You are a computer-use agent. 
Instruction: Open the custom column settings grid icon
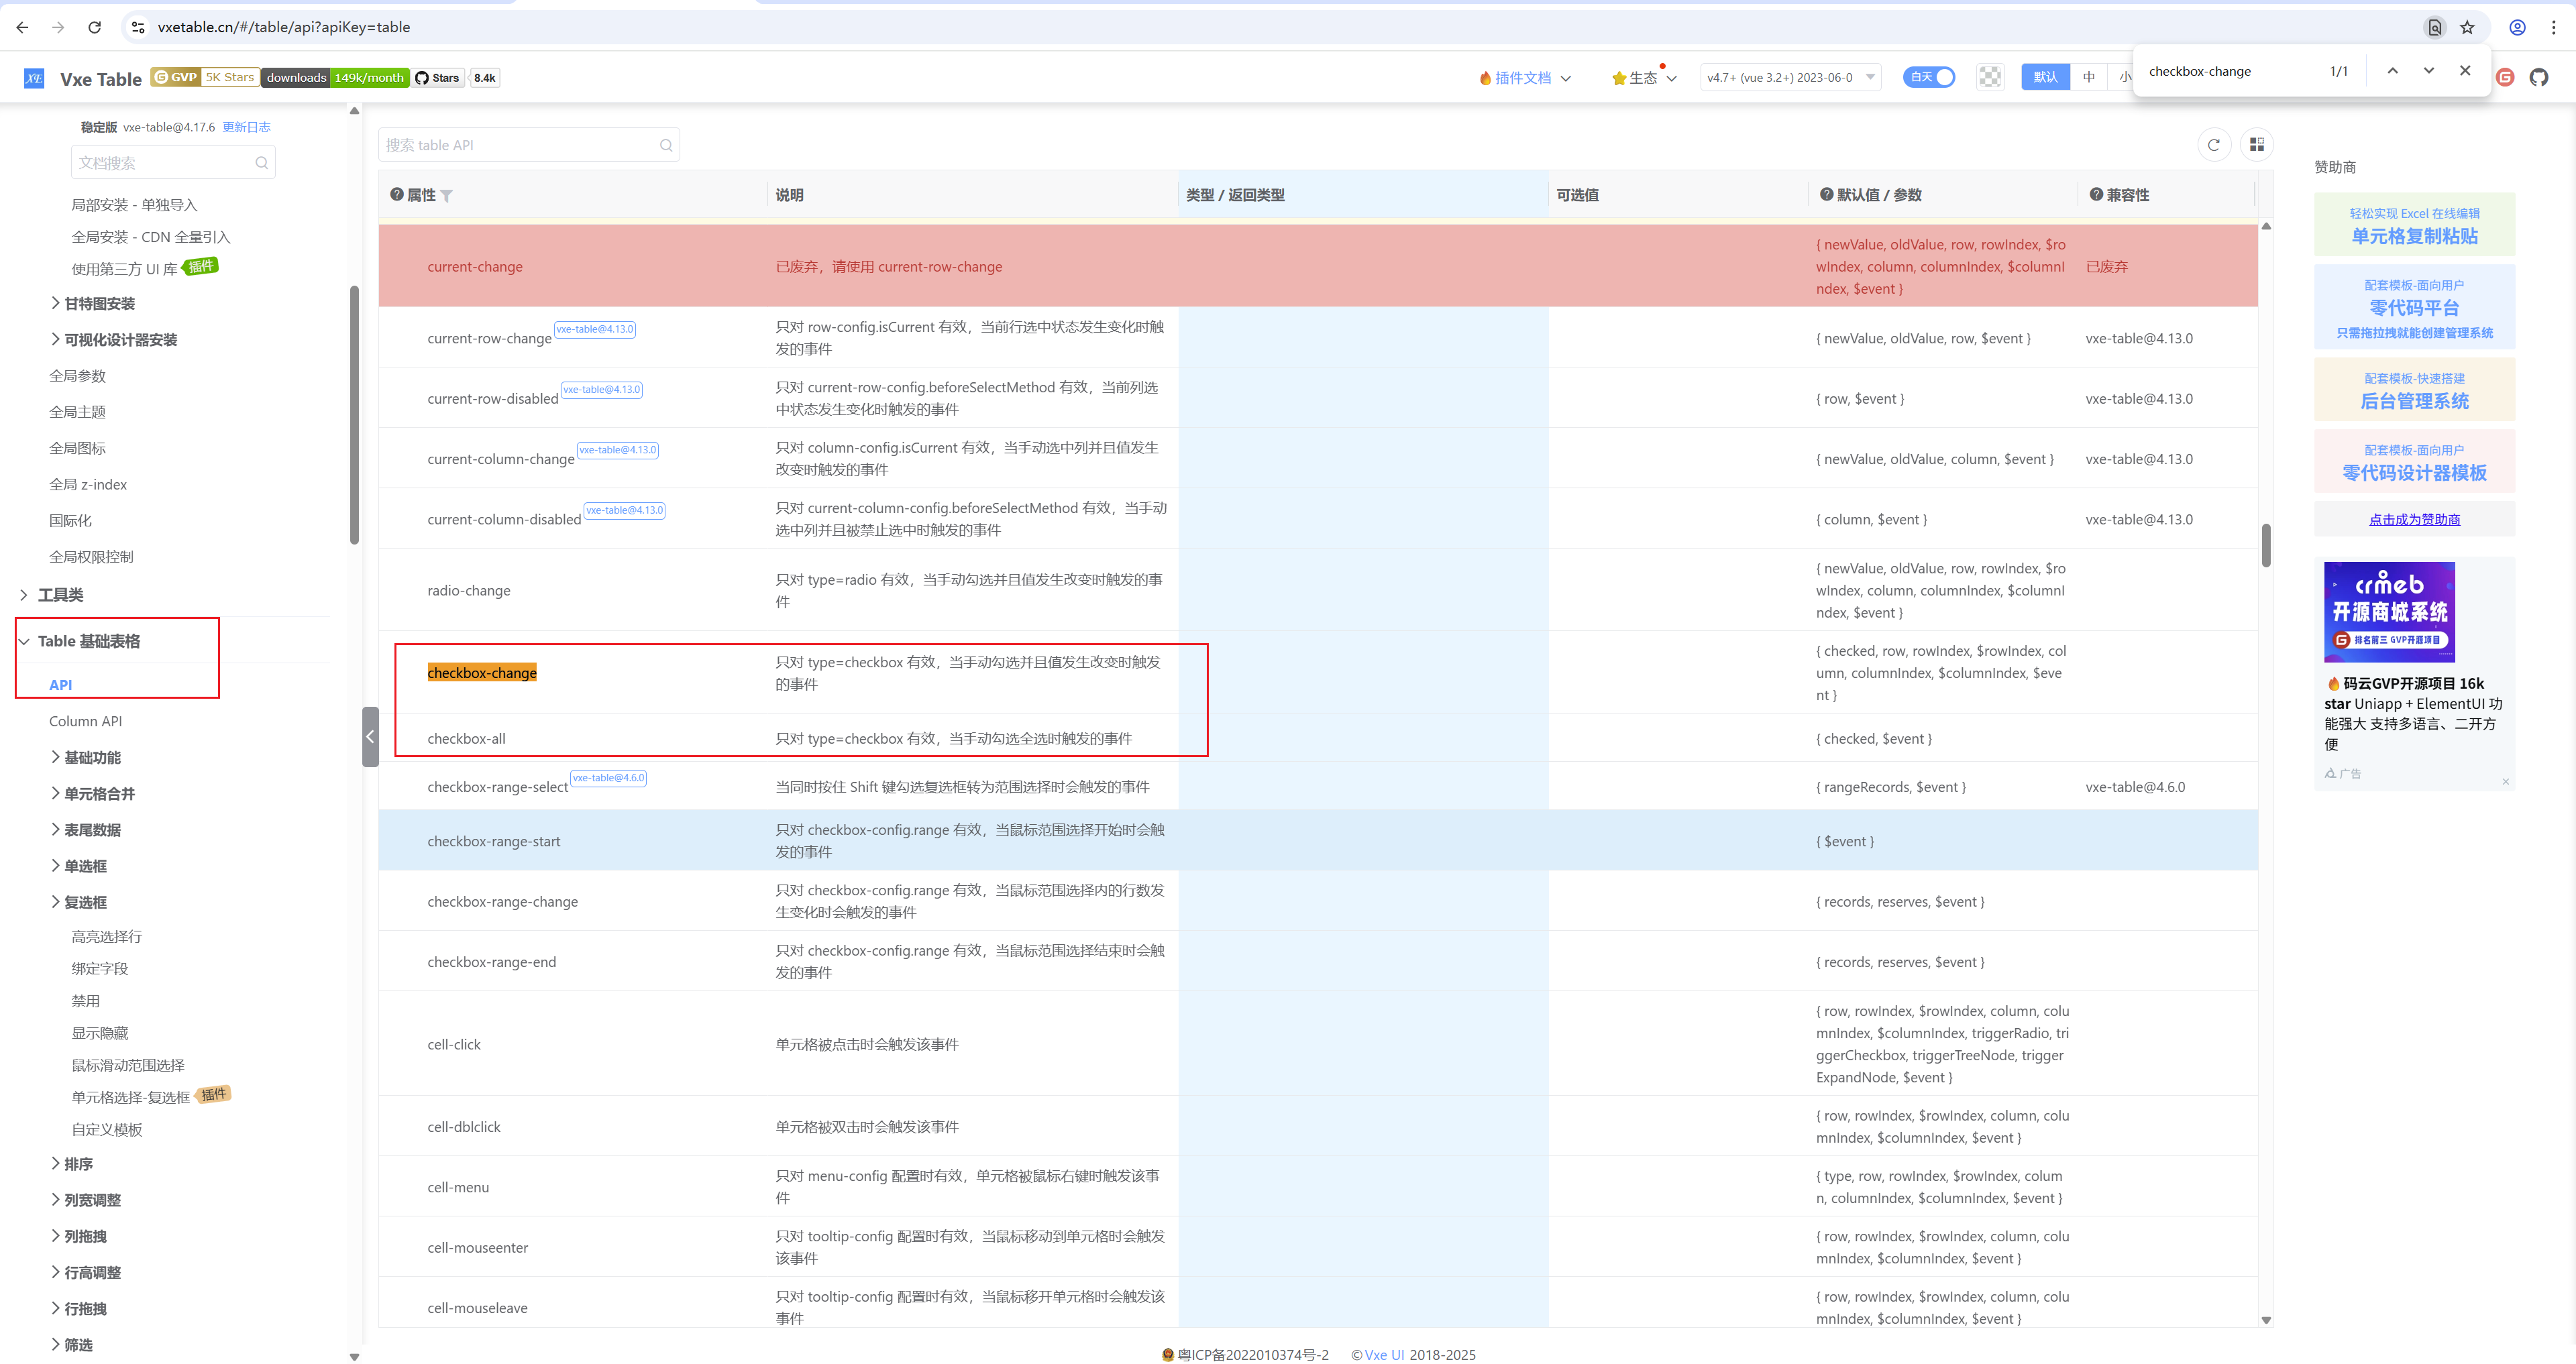[2256, 145]
